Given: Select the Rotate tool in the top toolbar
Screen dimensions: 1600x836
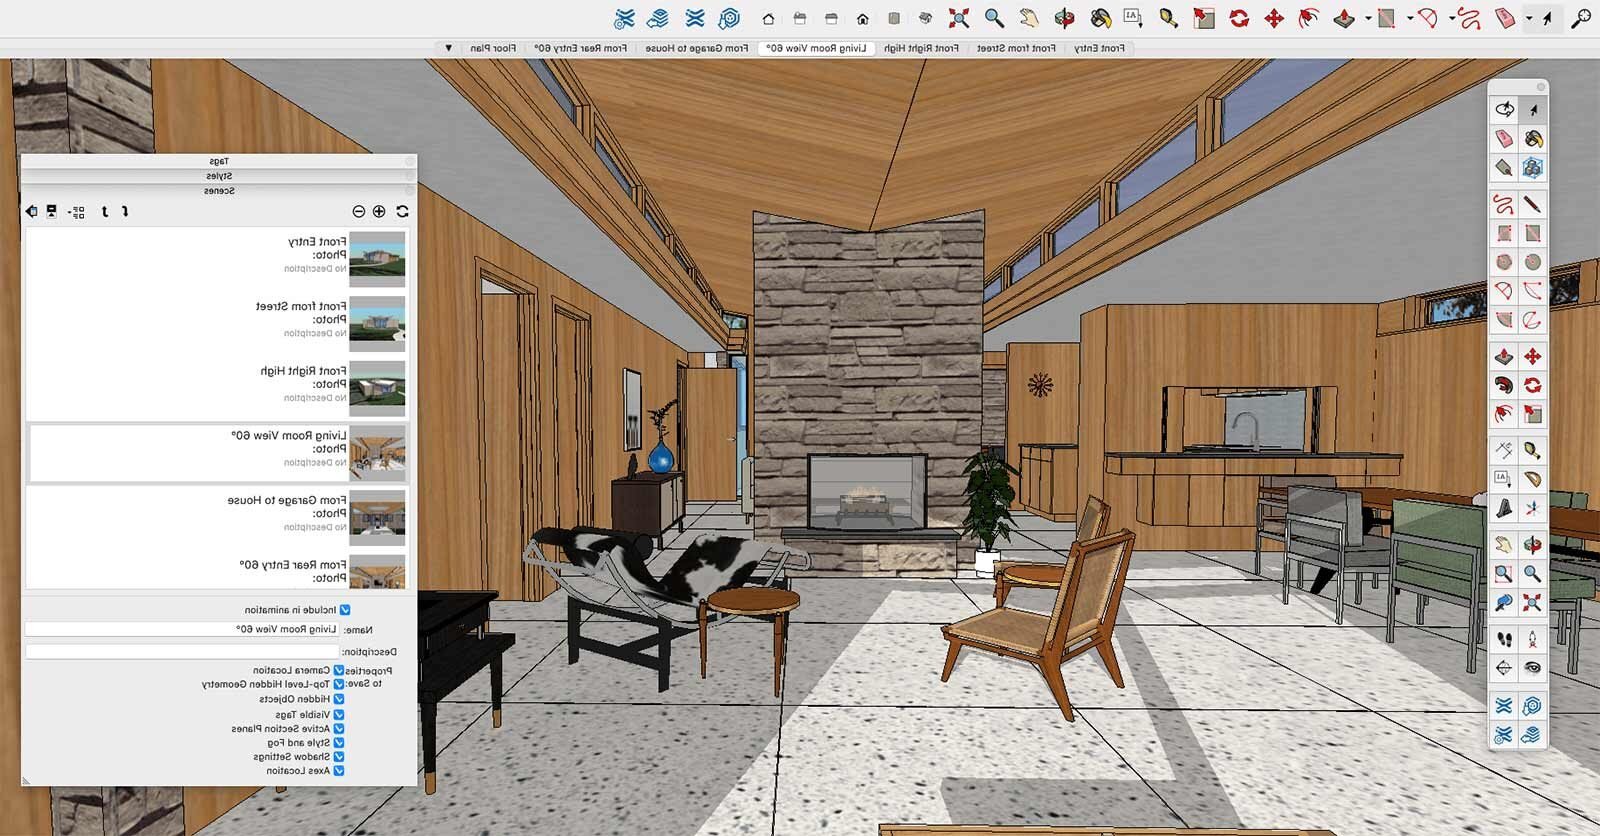Looking at the screenshot, I should click(x=1239, y=18).
